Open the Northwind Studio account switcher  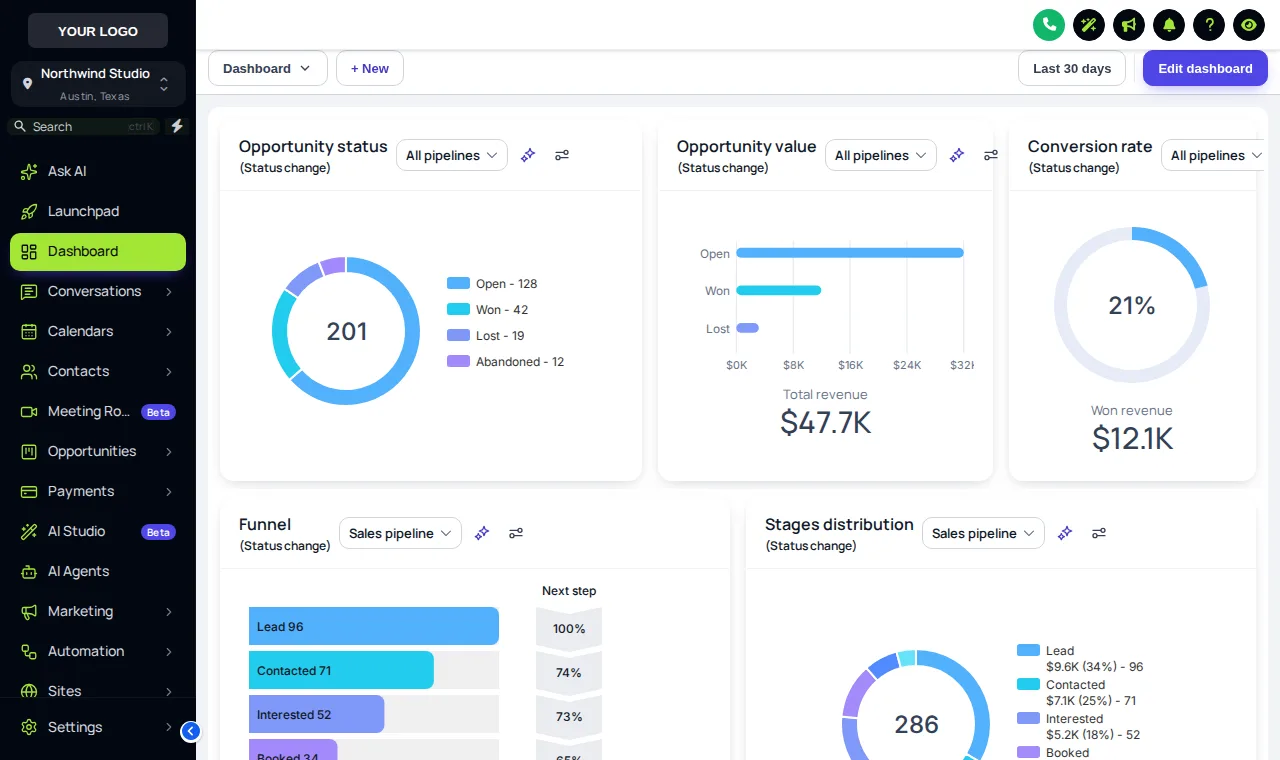98,84
